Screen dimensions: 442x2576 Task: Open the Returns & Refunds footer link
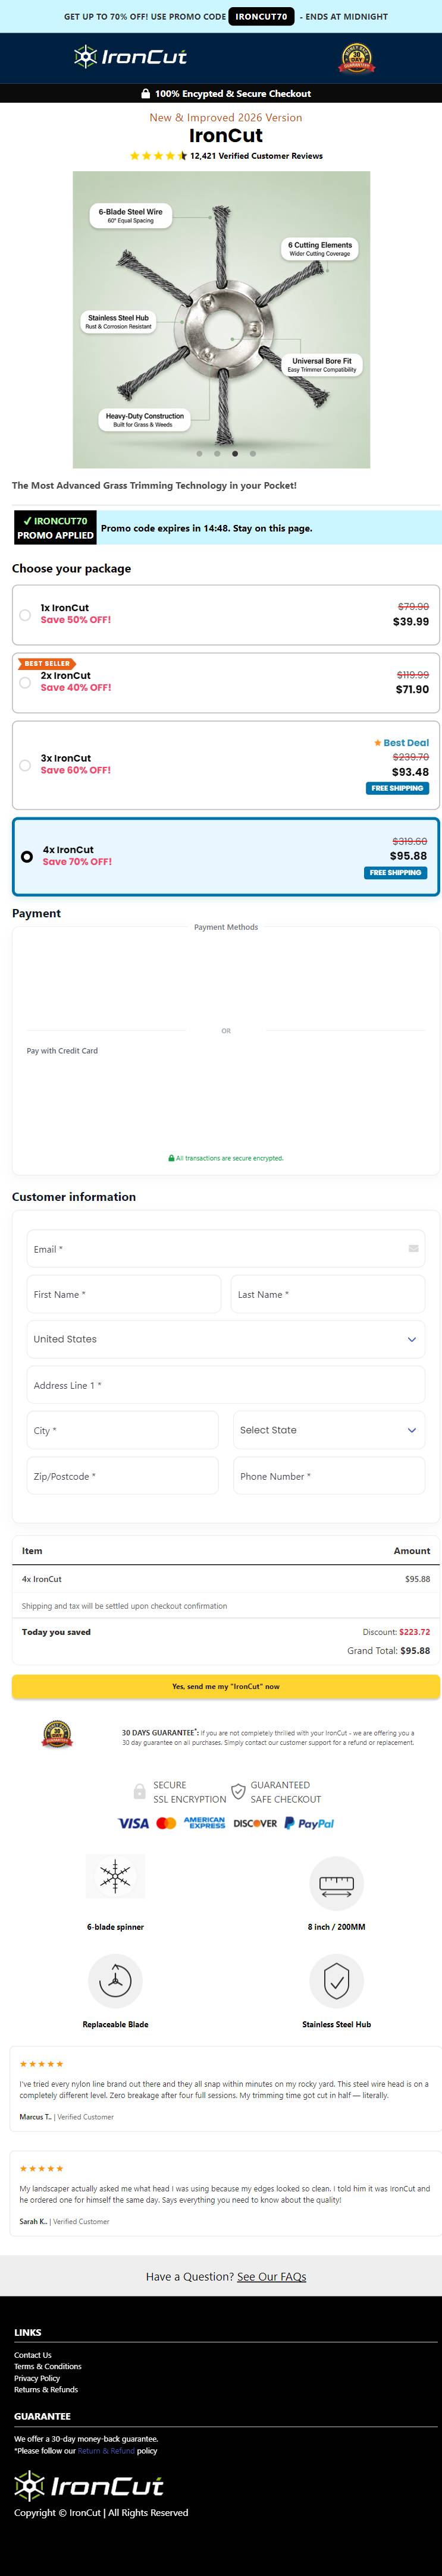[x=46, y=2389]
